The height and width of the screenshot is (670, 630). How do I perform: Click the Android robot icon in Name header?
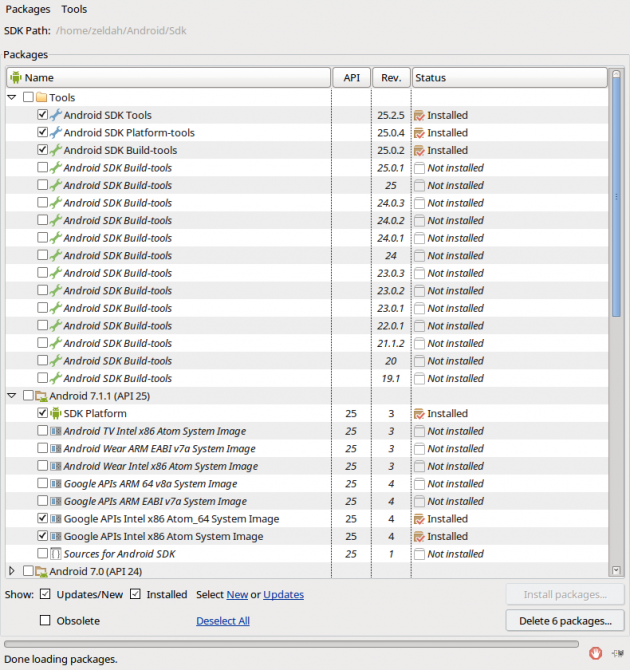click(x=16, y=78)
